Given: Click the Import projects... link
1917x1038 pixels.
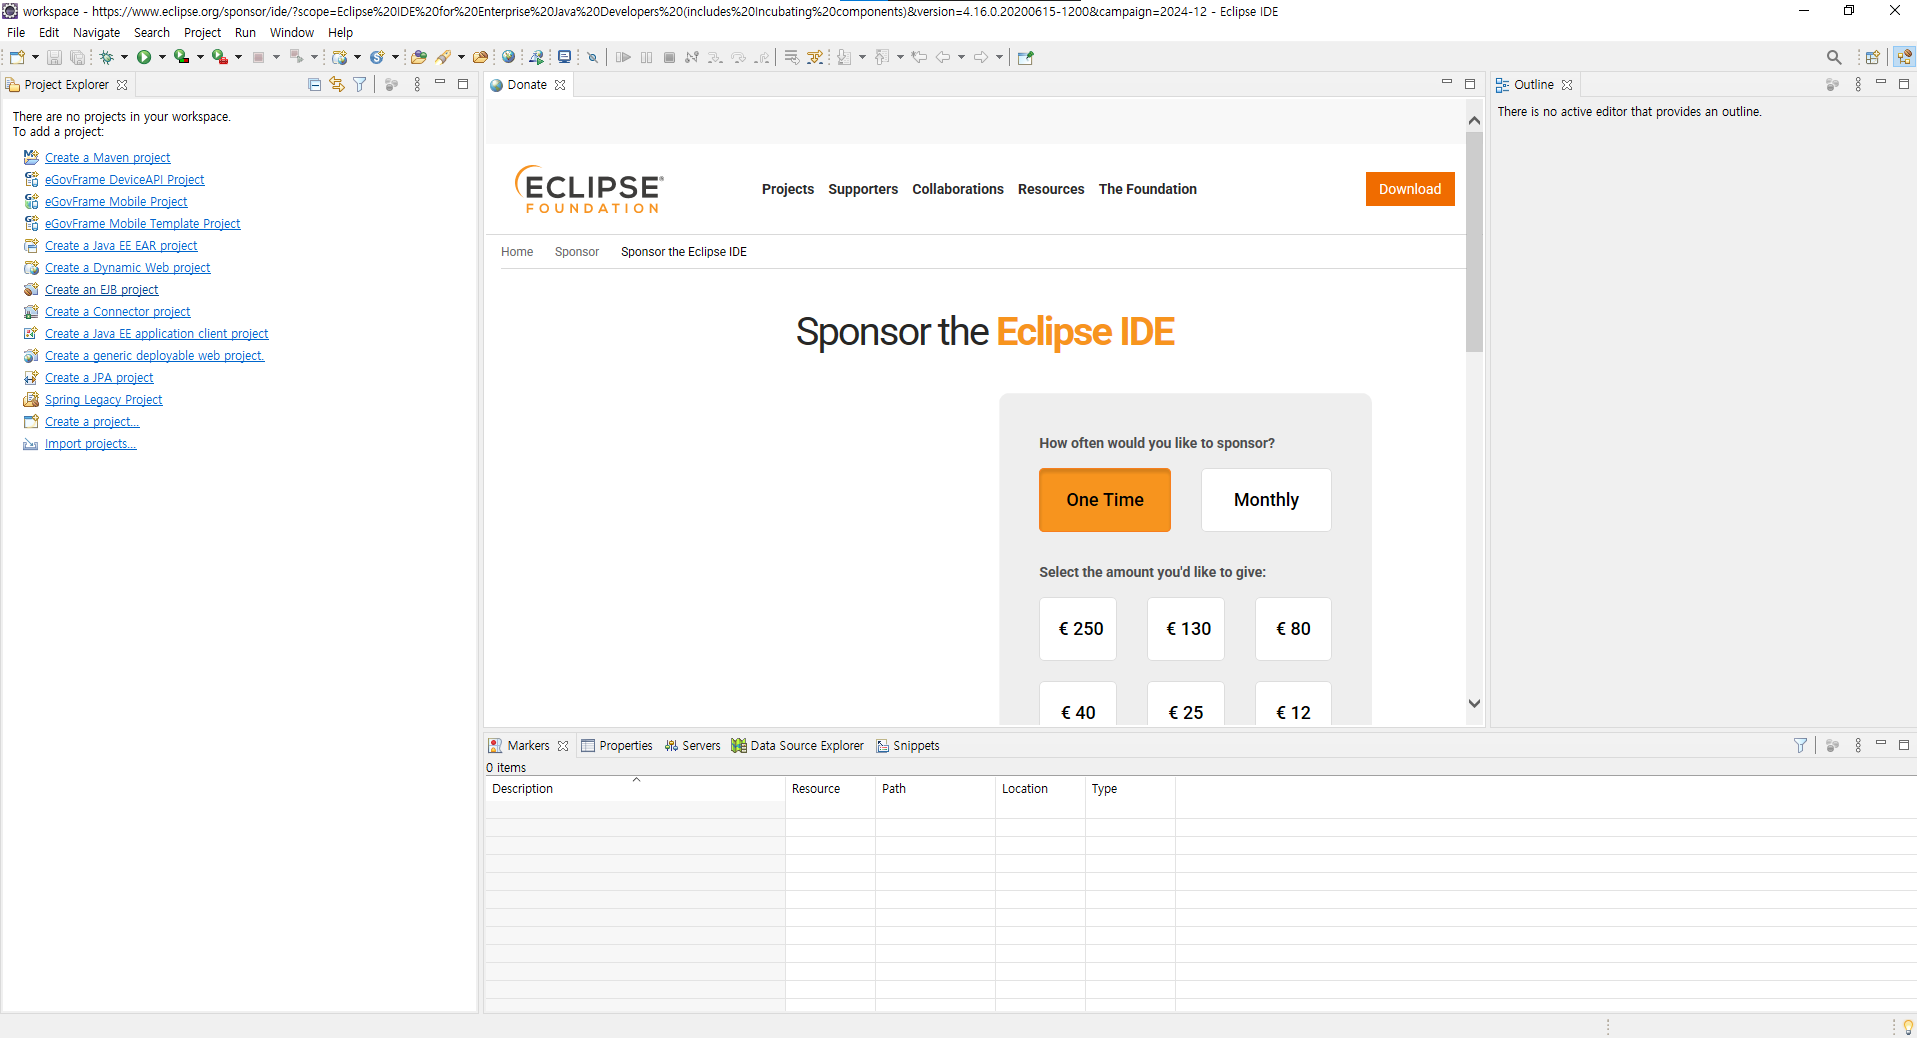Looking at the screenshot, I should click(90, 444).
